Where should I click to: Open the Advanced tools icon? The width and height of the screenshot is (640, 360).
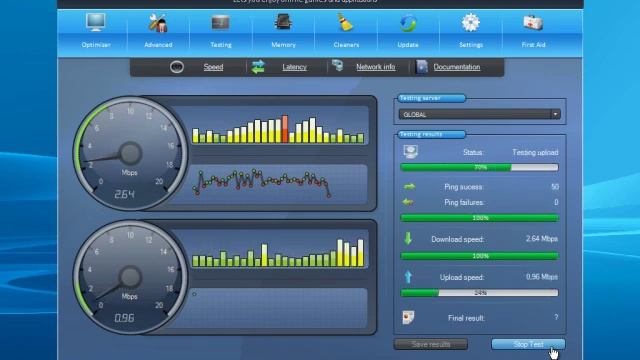158,23
